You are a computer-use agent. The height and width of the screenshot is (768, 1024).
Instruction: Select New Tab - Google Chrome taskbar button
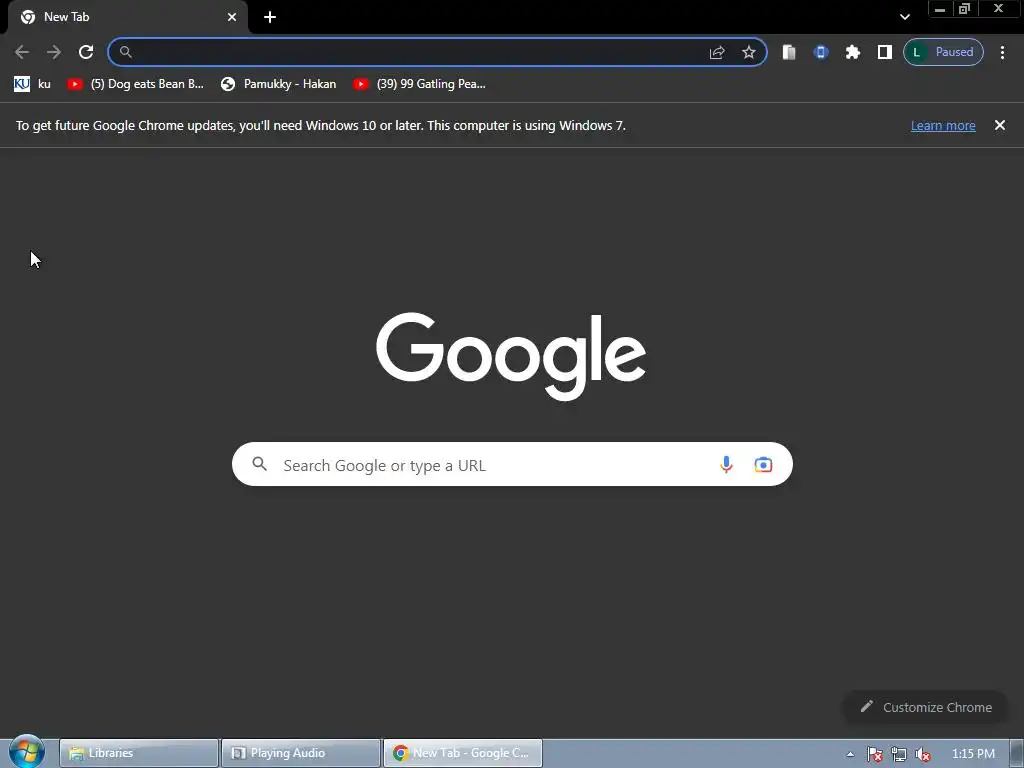click(462, 753)
